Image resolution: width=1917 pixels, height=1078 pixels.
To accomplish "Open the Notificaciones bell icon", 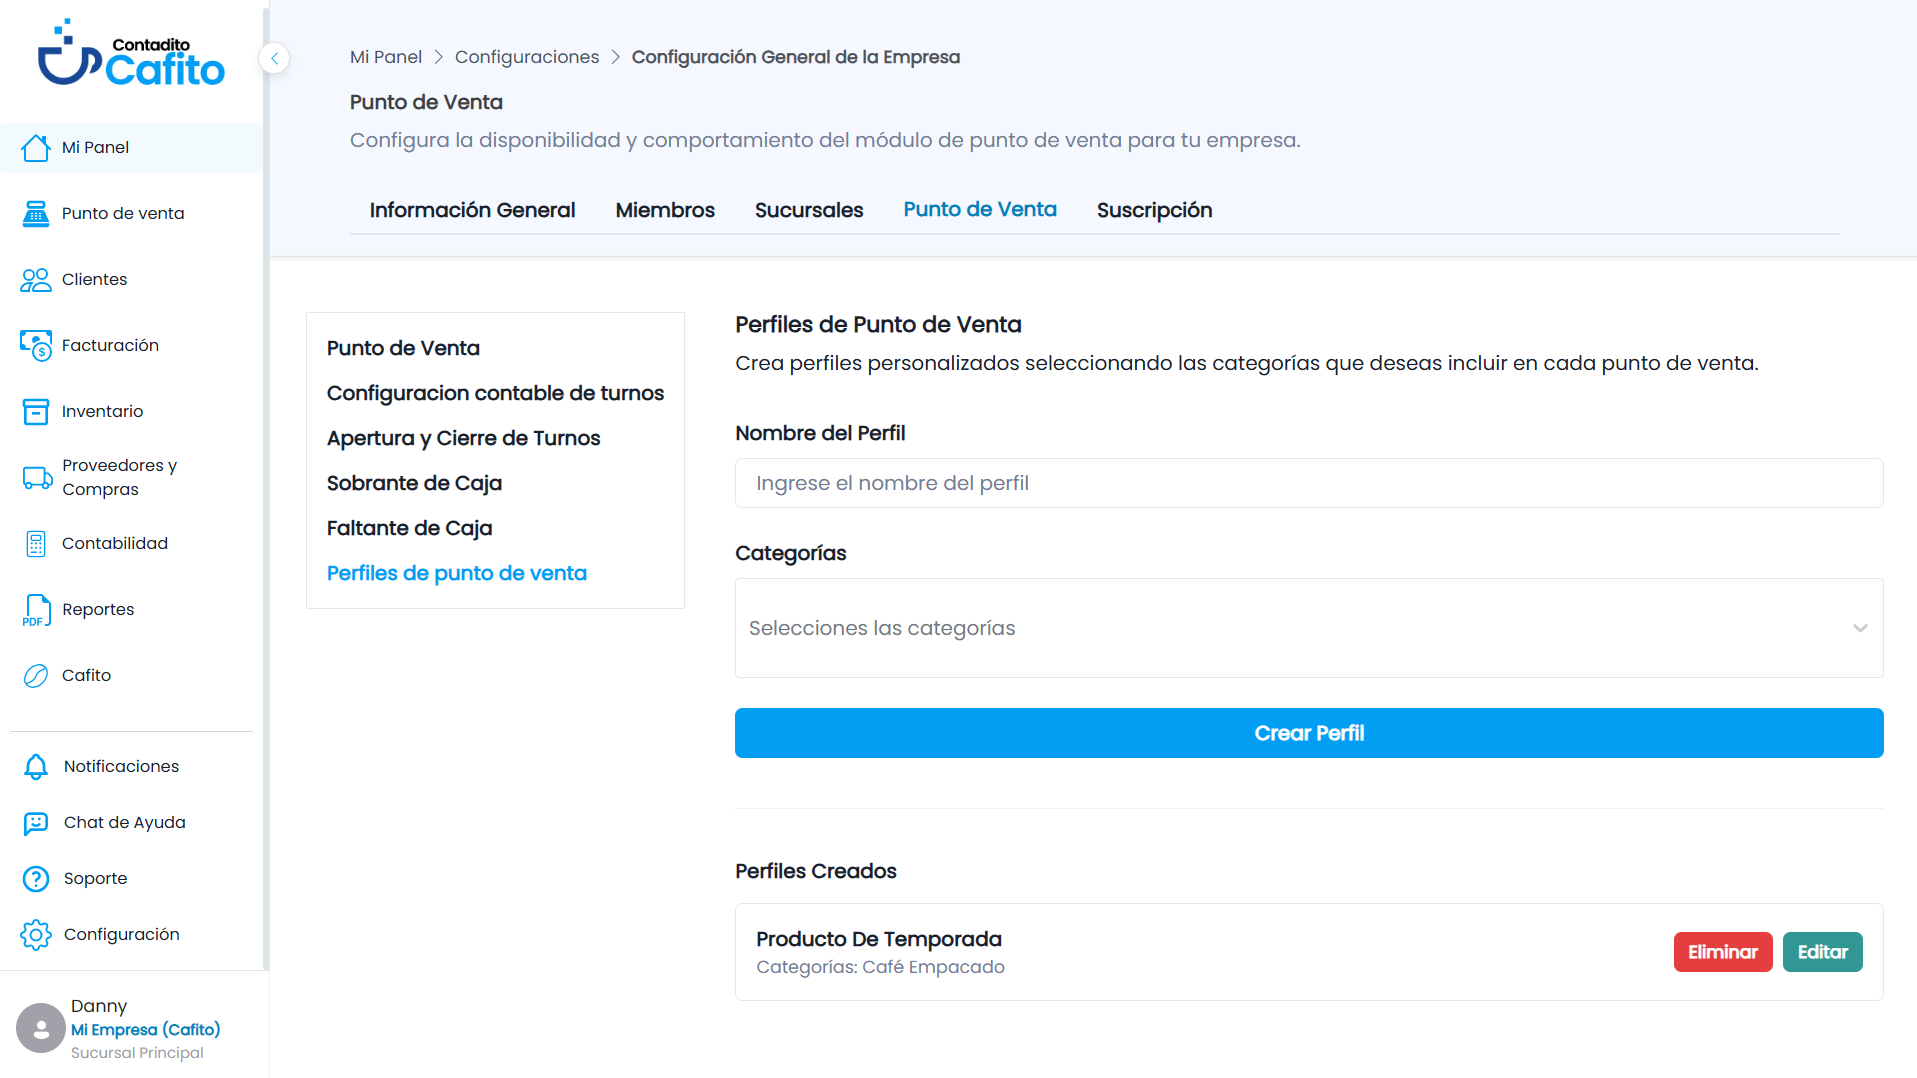I will (x=36, y=767).
